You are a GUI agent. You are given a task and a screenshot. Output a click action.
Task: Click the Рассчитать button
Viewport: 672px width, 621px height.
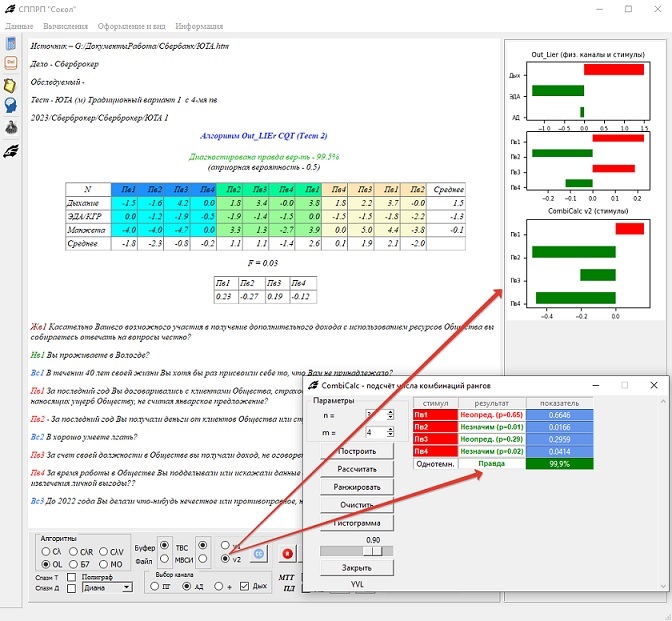click(x=357, y=469)
